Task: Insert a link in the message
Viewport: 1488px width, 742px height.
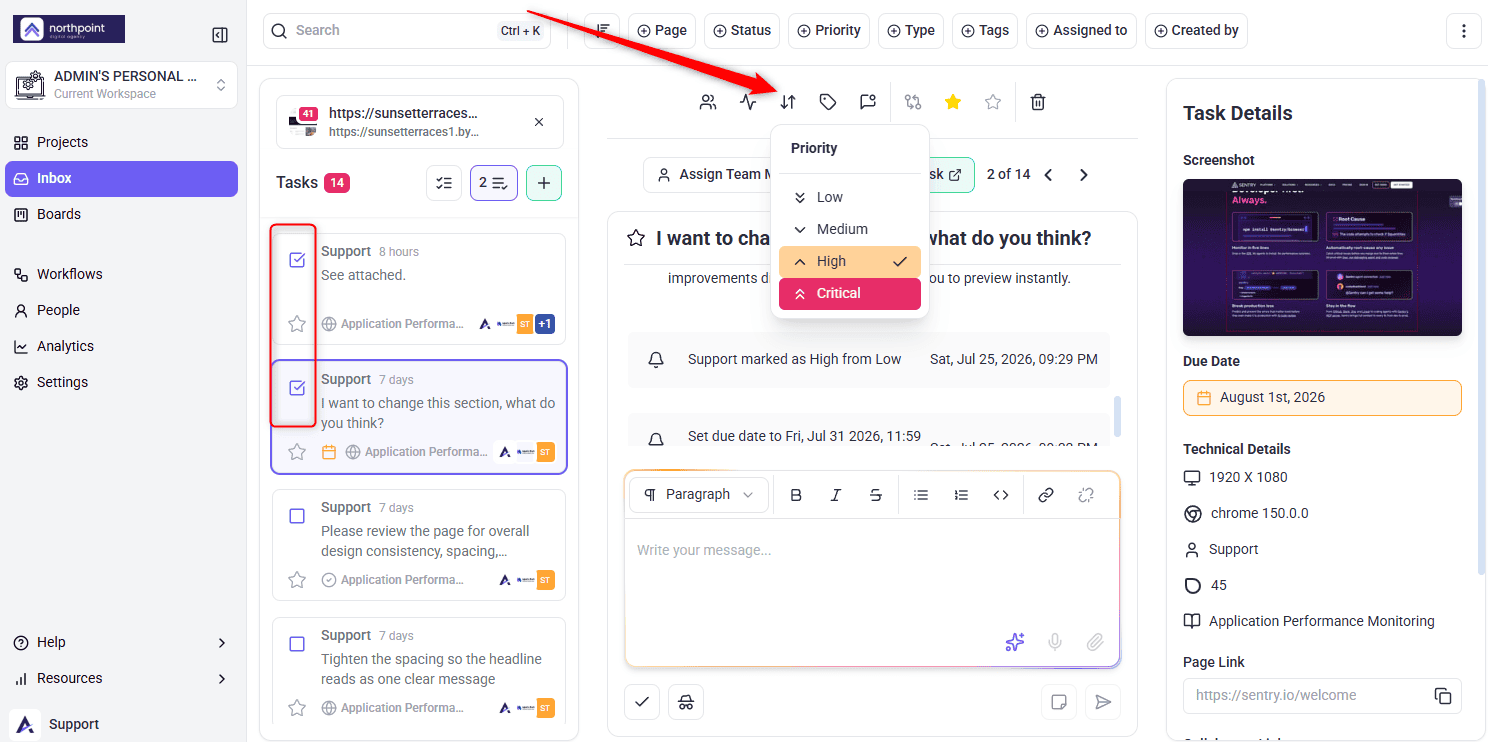Action: (1046, 495)
